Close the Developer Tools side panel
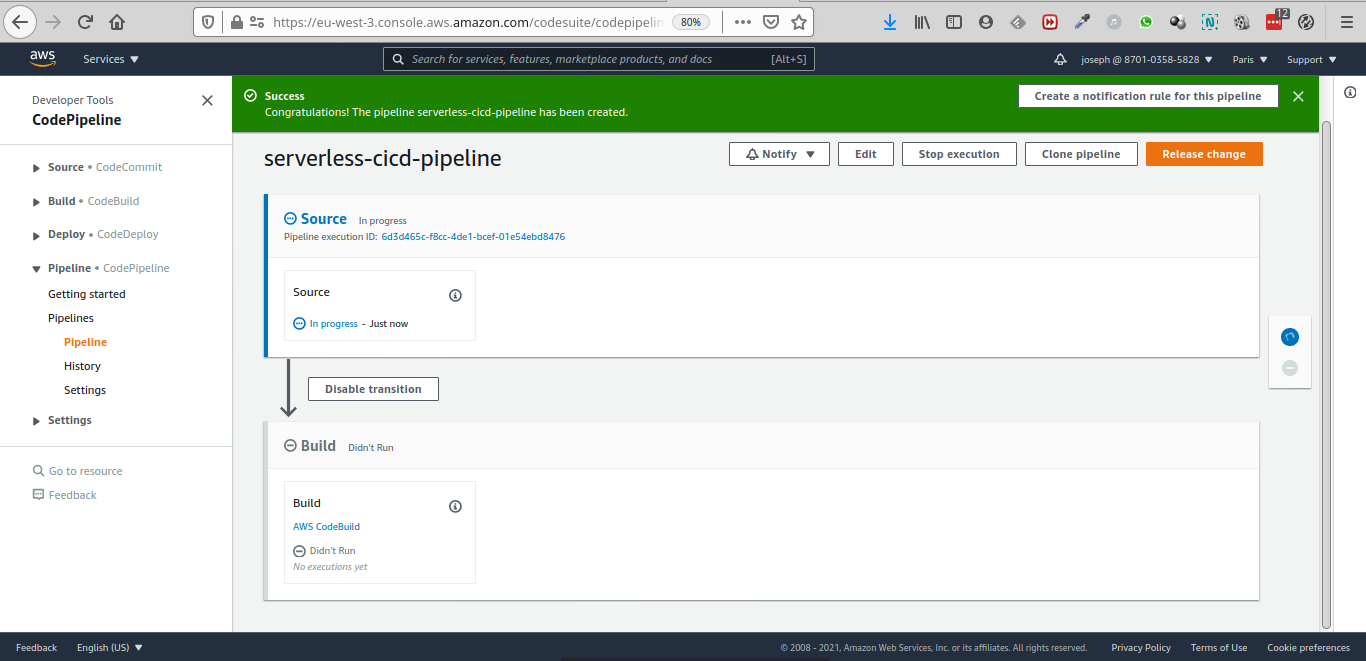Image resolution: width=1366 pixels, height=661 pixels. point(207,100)
